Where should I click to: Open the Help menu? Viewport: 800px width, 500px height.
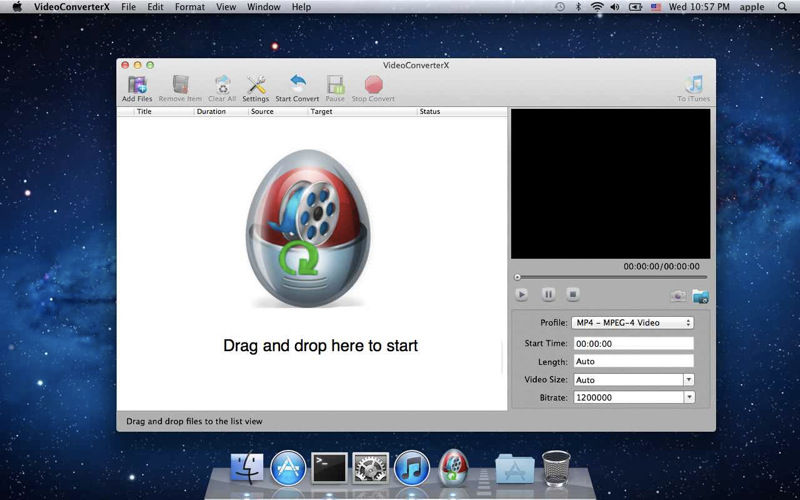point(301,7)
